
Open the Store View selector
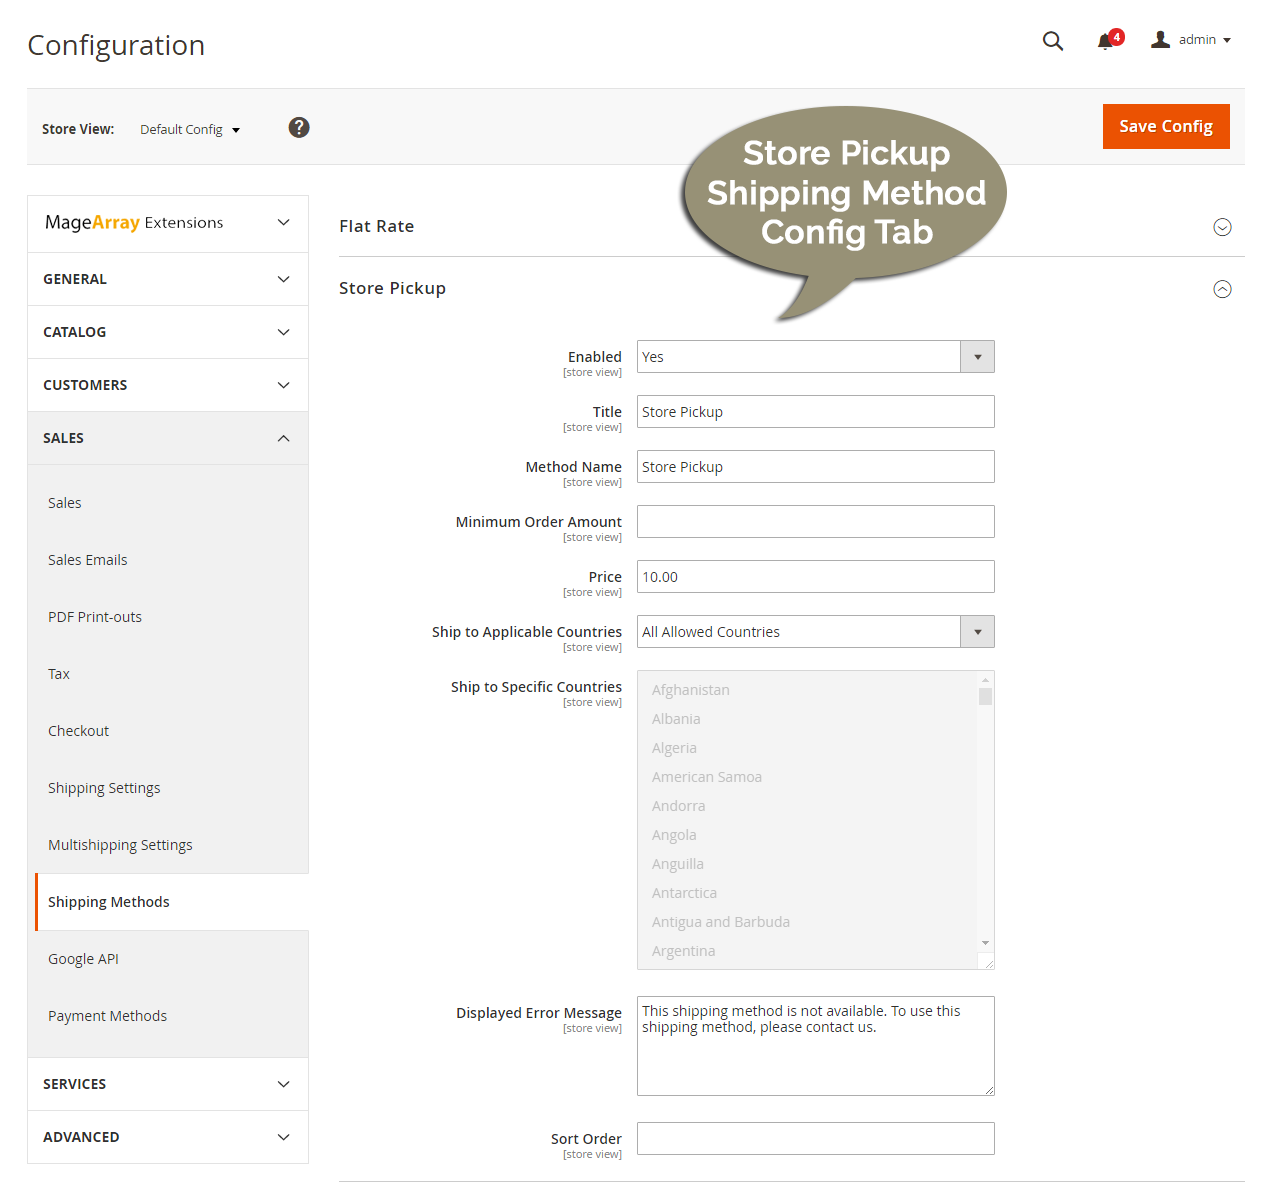coord(190,129)
